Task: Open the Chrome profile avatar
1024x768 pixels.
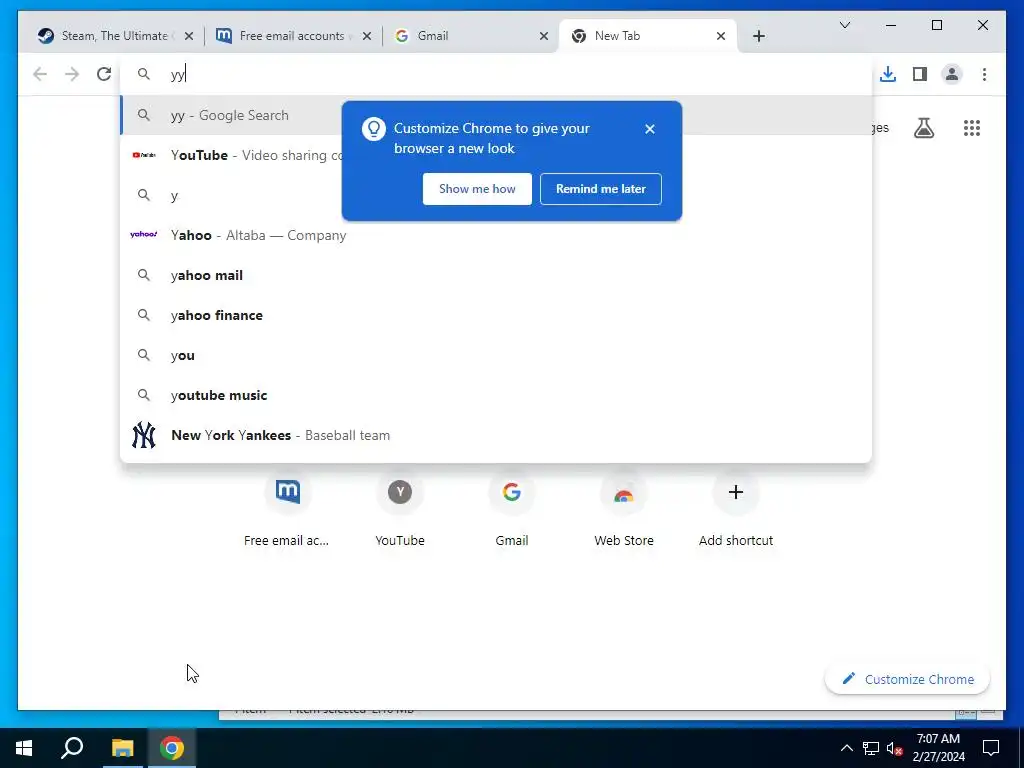Action: click(x=952, y=74)
